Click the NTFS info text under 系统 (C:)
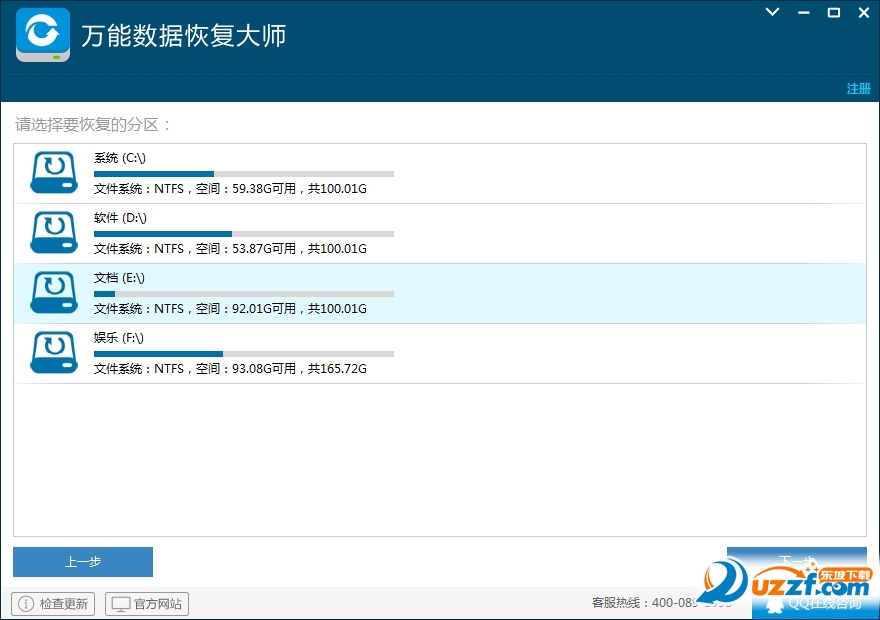The width and height of the screenshot is (880, 620). point(230,188)
